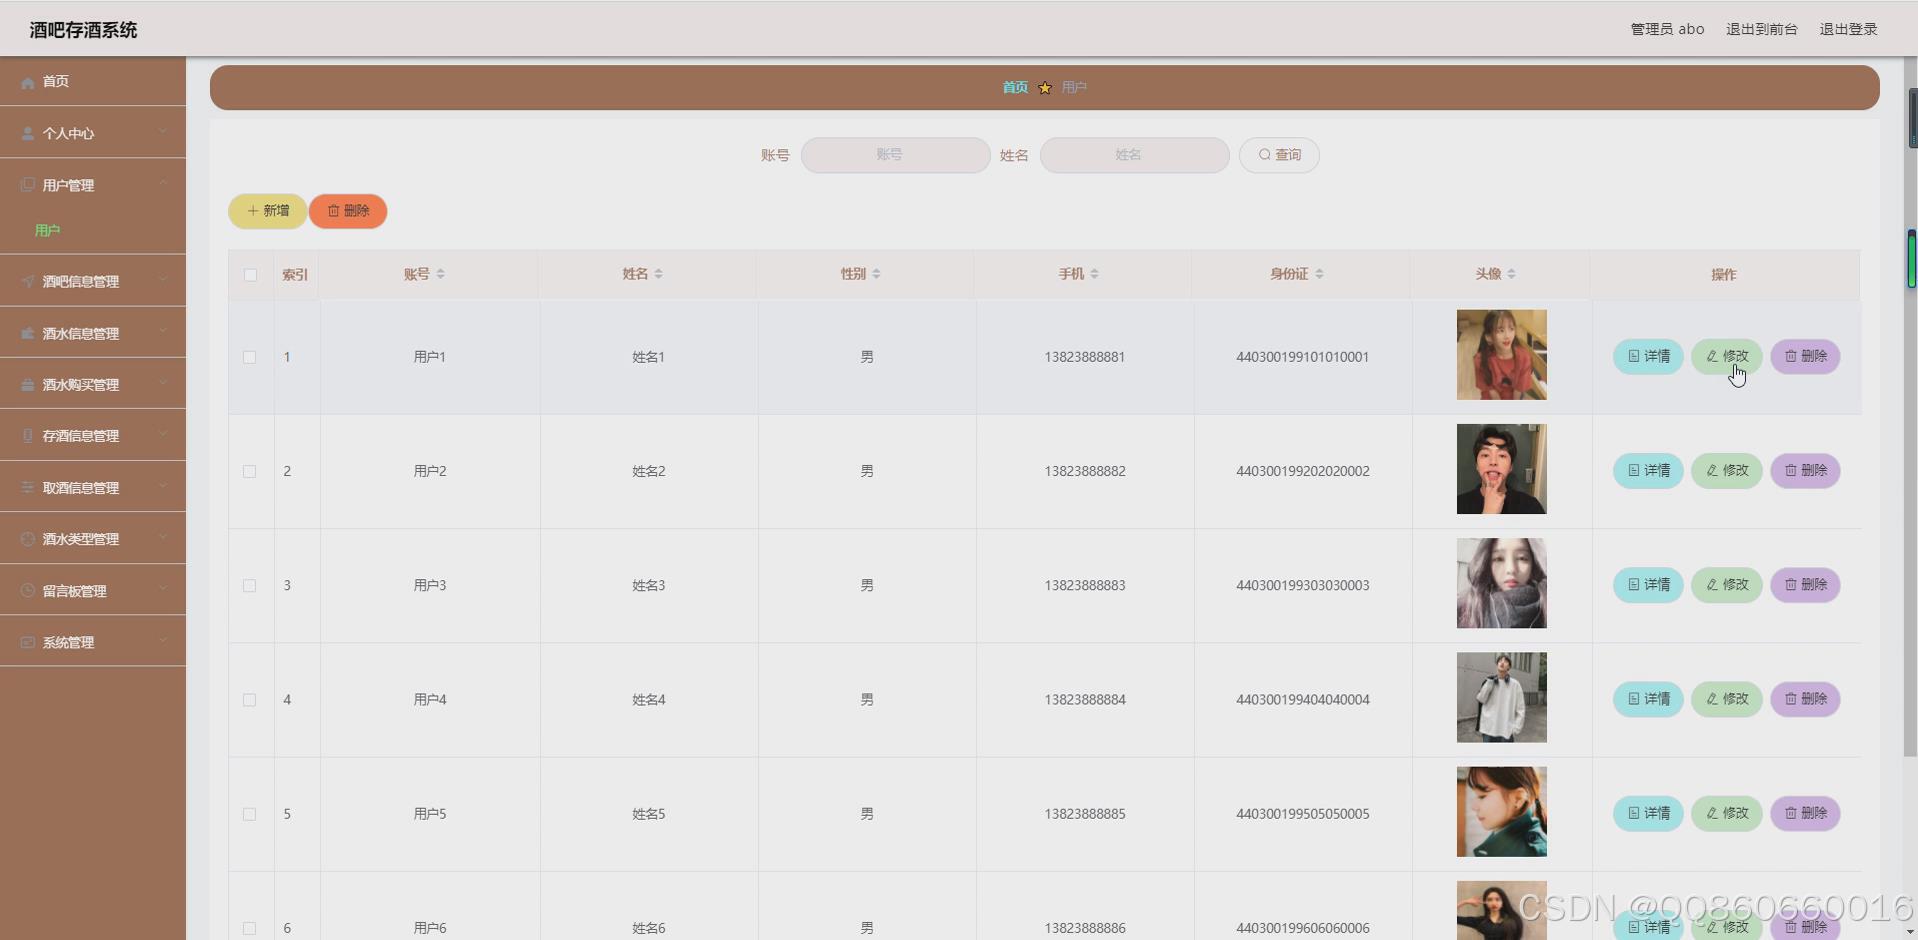Expand 酒水类型管理 menu chevron

pyautogui.click(x=162, y=537)
